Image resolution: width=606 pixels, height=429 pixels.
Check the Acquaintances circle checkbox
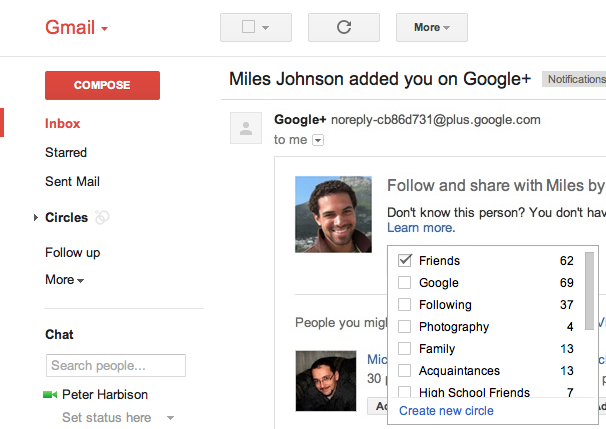click(x=405, y=371)
